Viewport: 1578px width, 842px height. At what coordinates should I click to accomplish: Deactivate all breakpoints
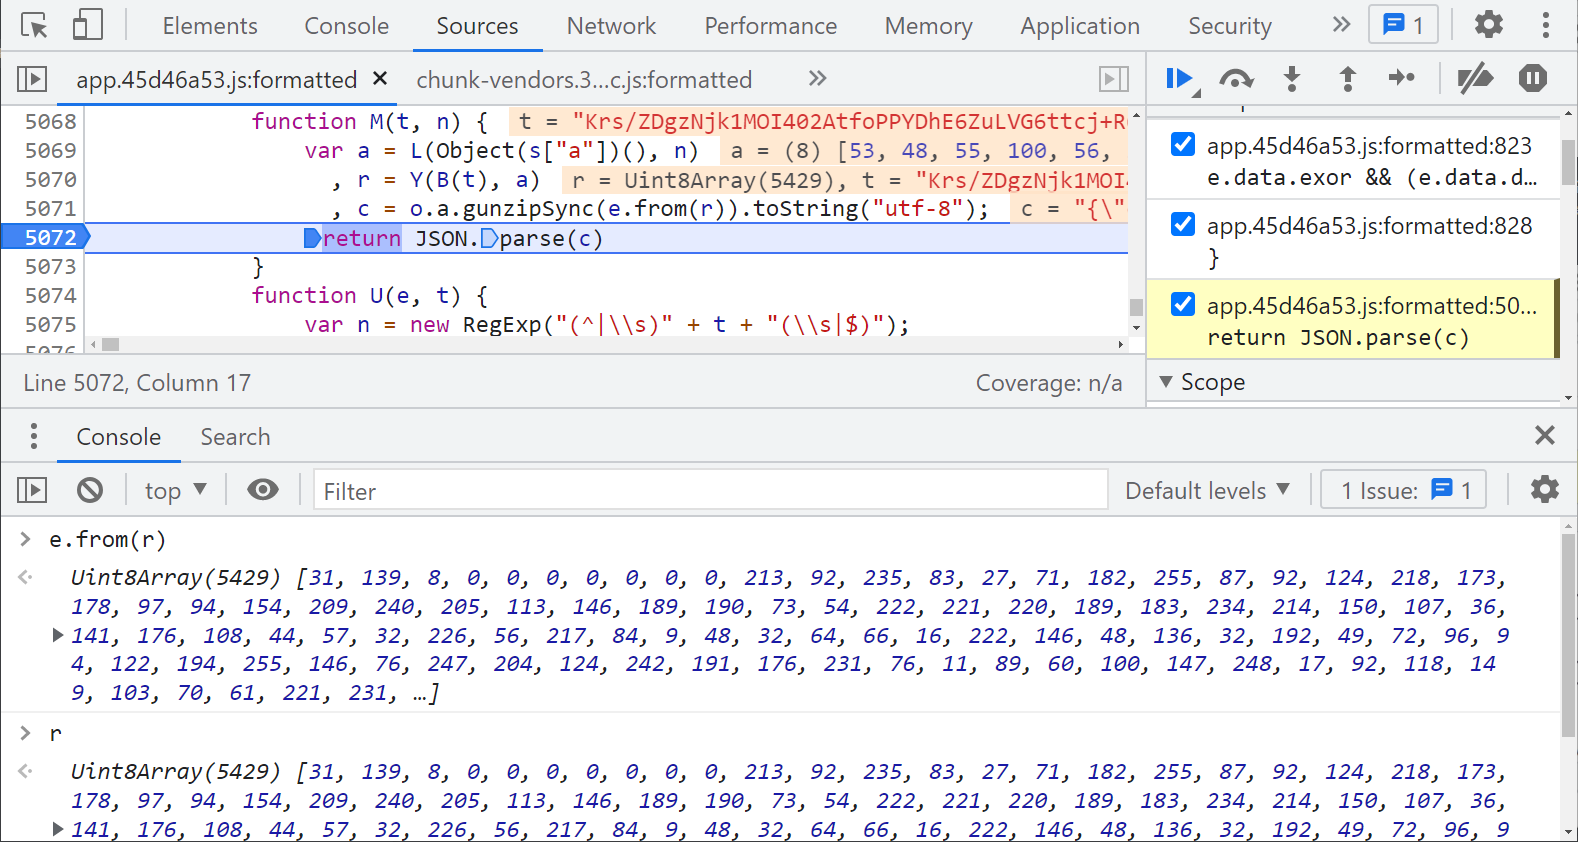tap(1474, 78)
